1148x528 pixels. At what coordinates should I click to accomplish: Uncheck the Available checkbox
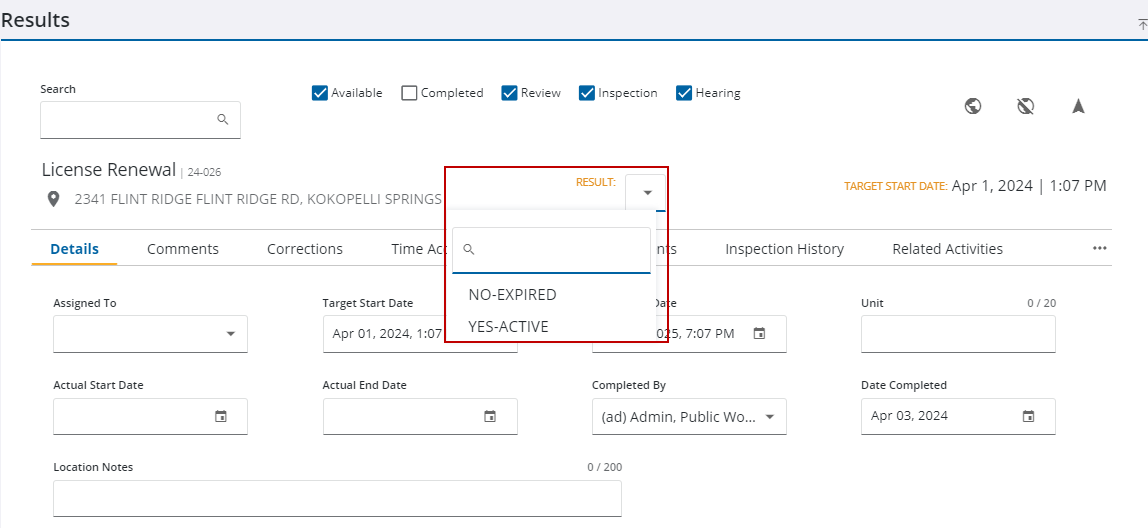320,93
